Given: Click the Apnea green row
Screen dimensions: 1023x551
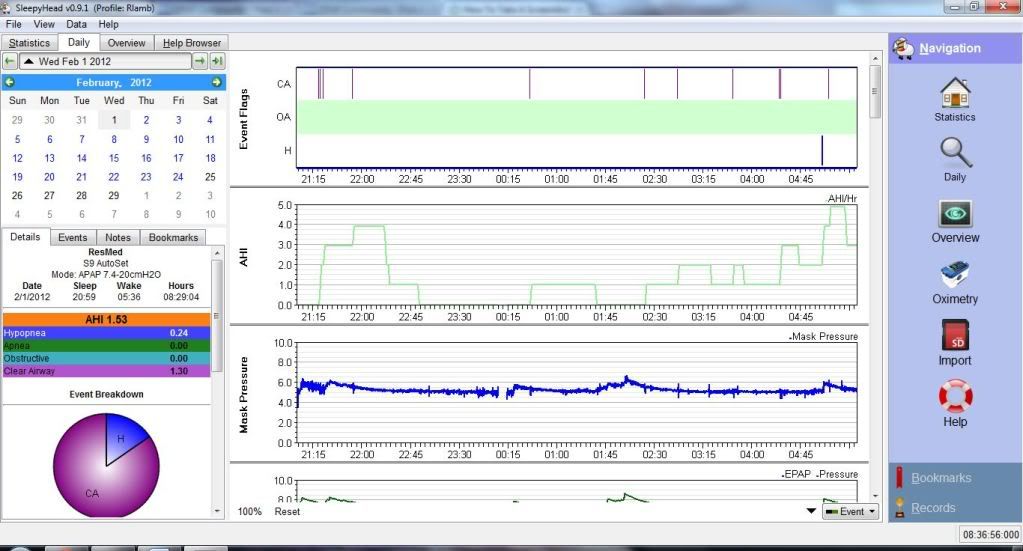Looking at the screenshot, I should pos(106,346).
